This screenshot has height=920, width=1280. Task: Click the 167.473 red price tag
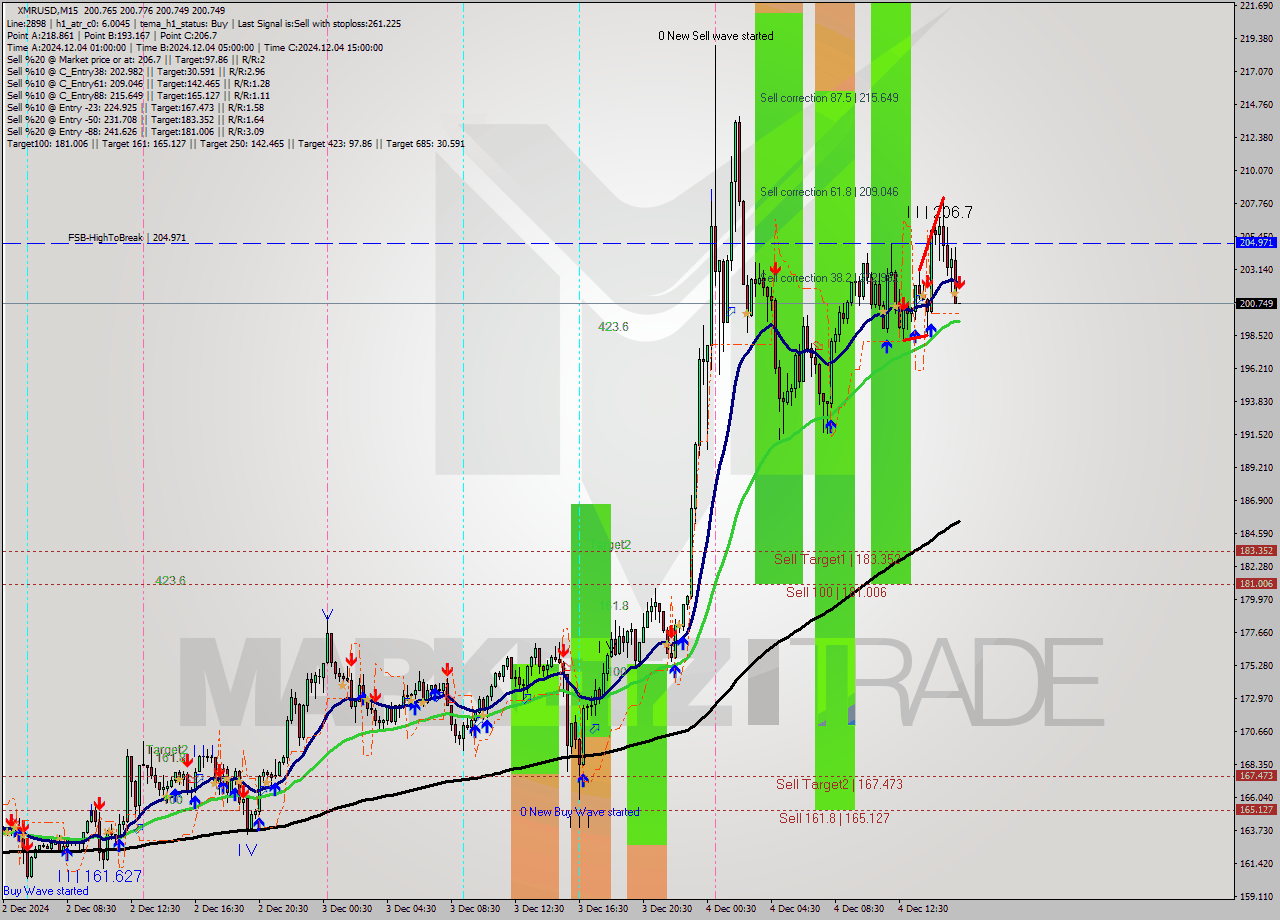pos(1256,776)
